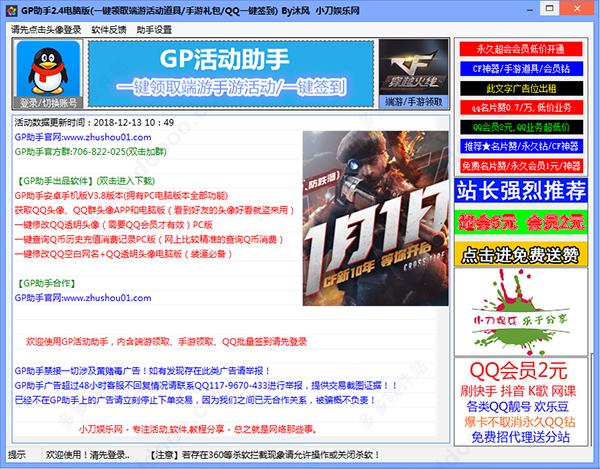Click the green 超会5元 会员2元 banner

coord(521,222)
